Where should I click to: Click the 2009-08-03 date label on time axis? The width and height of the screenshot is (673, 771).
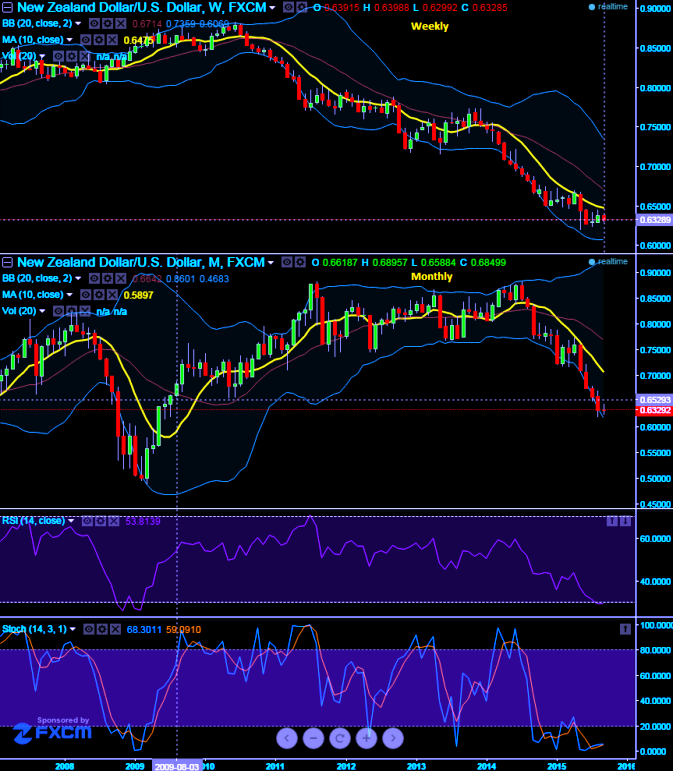click(177, 766)
